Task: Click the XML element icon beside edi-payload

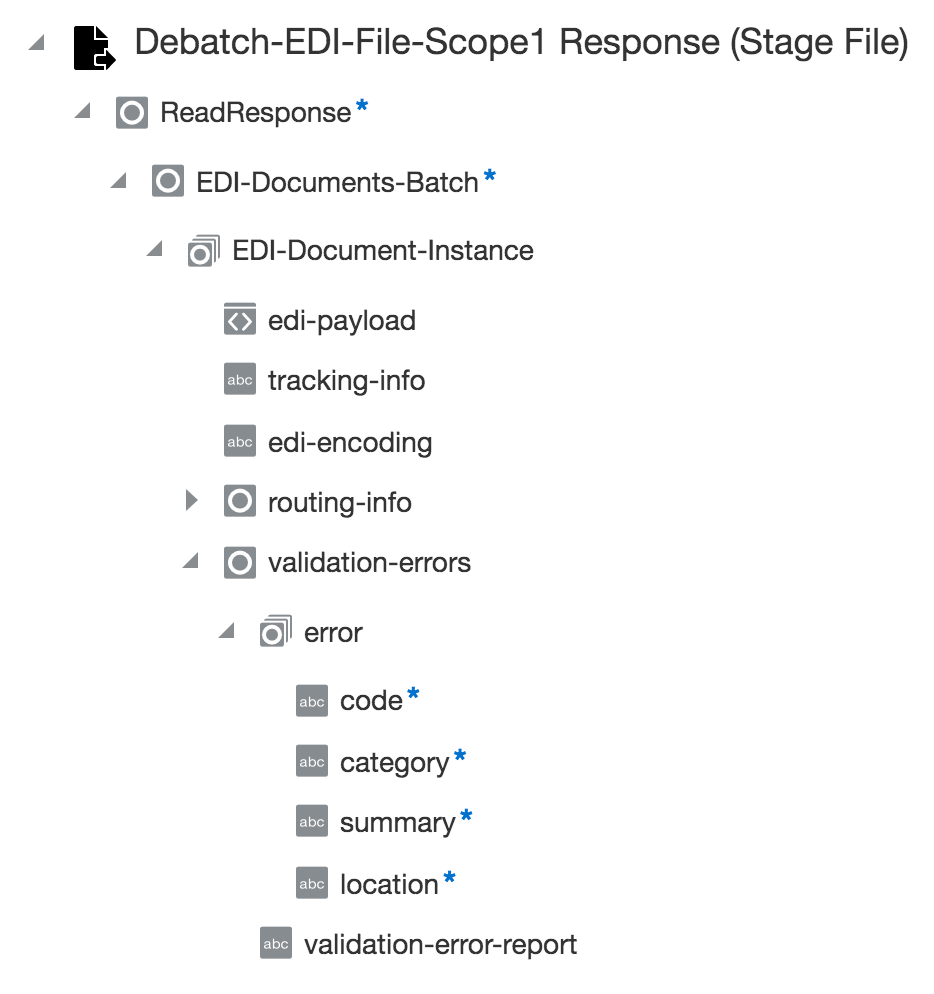Action: [238, 320]
